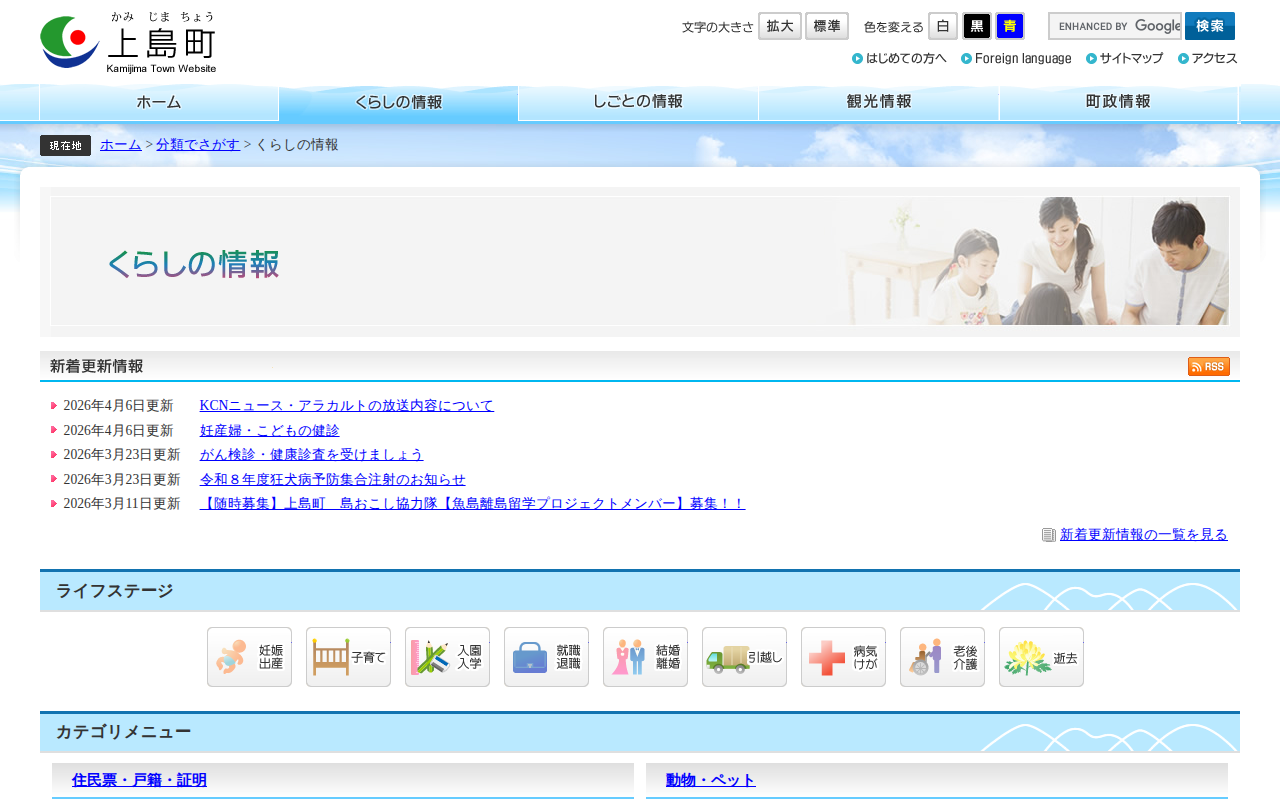Viewport: 1280px width, 800px height.
Task: Open 島おこし協力隊 recruitment link
Action: (473, 504)
